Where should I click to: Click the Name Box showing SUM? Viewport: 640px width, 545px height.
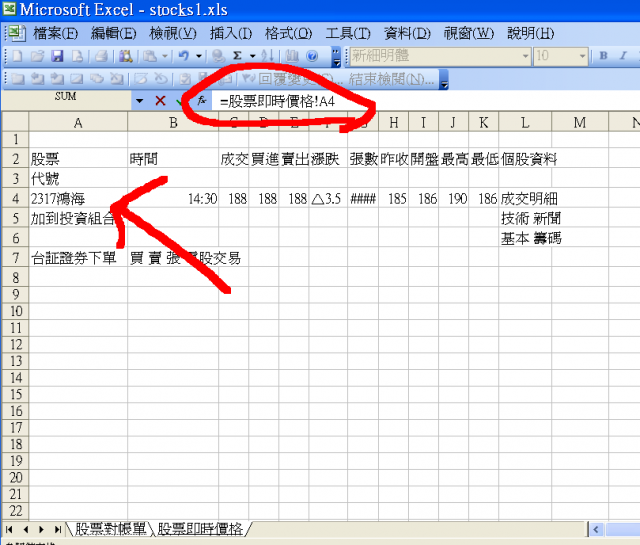tap(66, 98)
